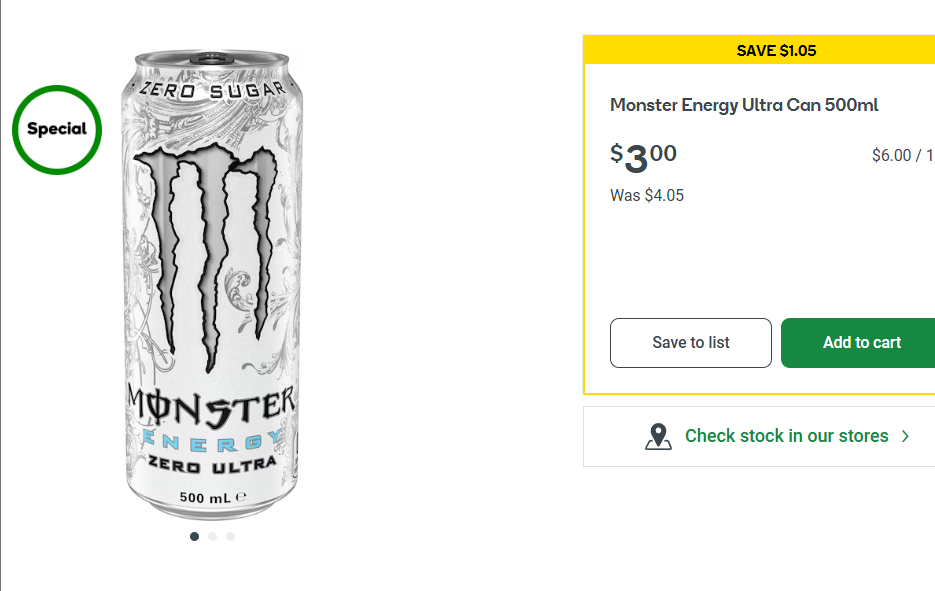Click the Monster Energy Ultra Can 500ml title
The height and width of the screenshot is (591, 935).
pyautogui.click(x=744, y=105)
